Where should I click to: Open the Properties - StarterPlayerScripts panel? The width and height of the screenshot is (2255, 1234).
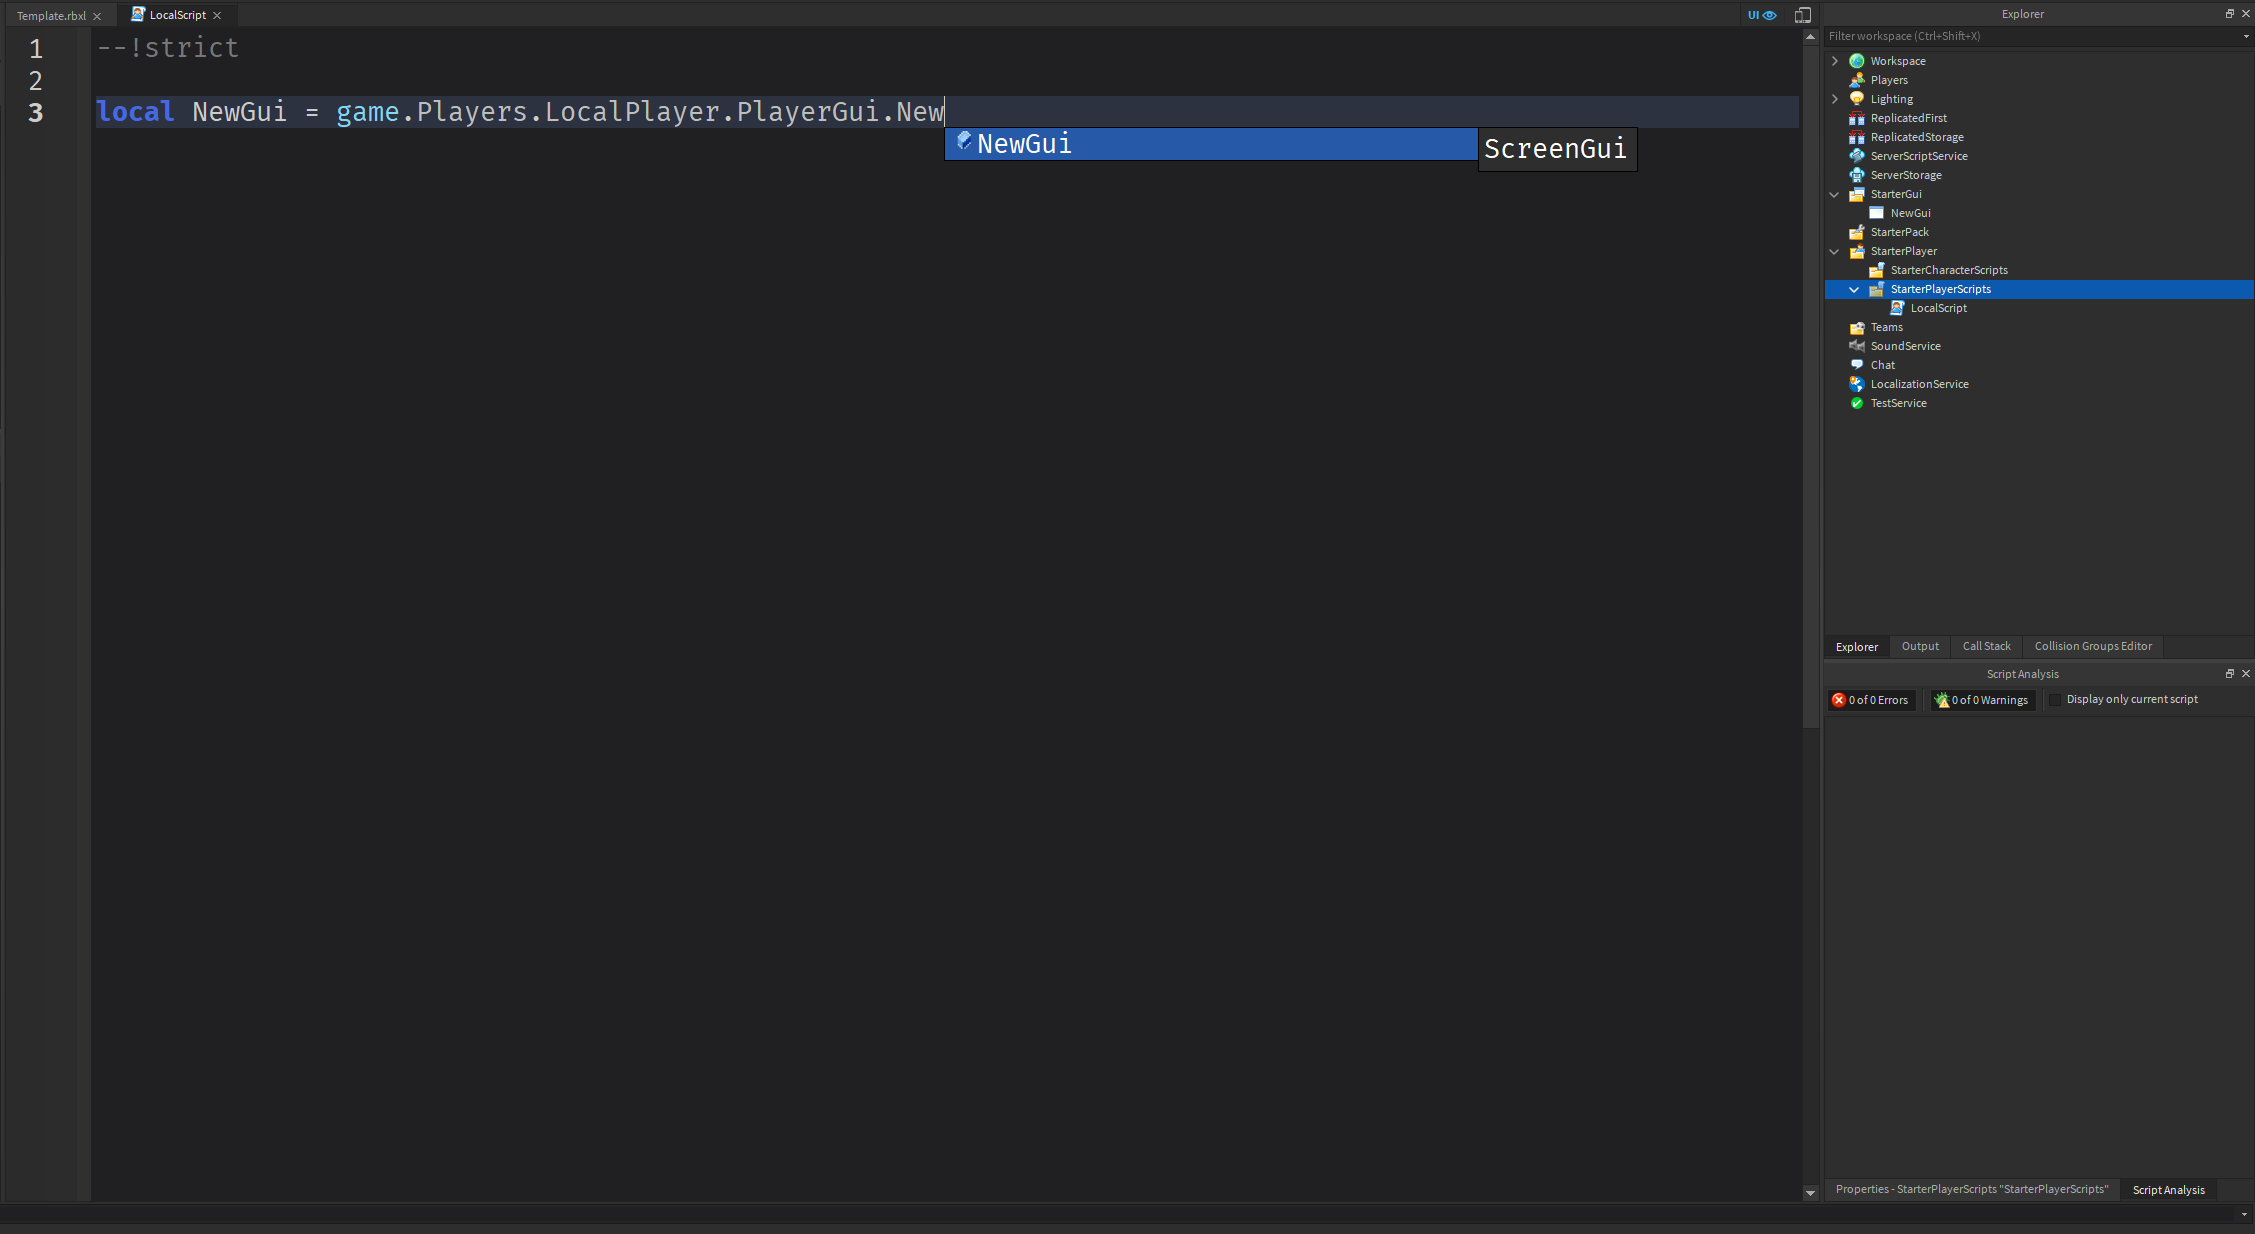pos(1971,1189)
